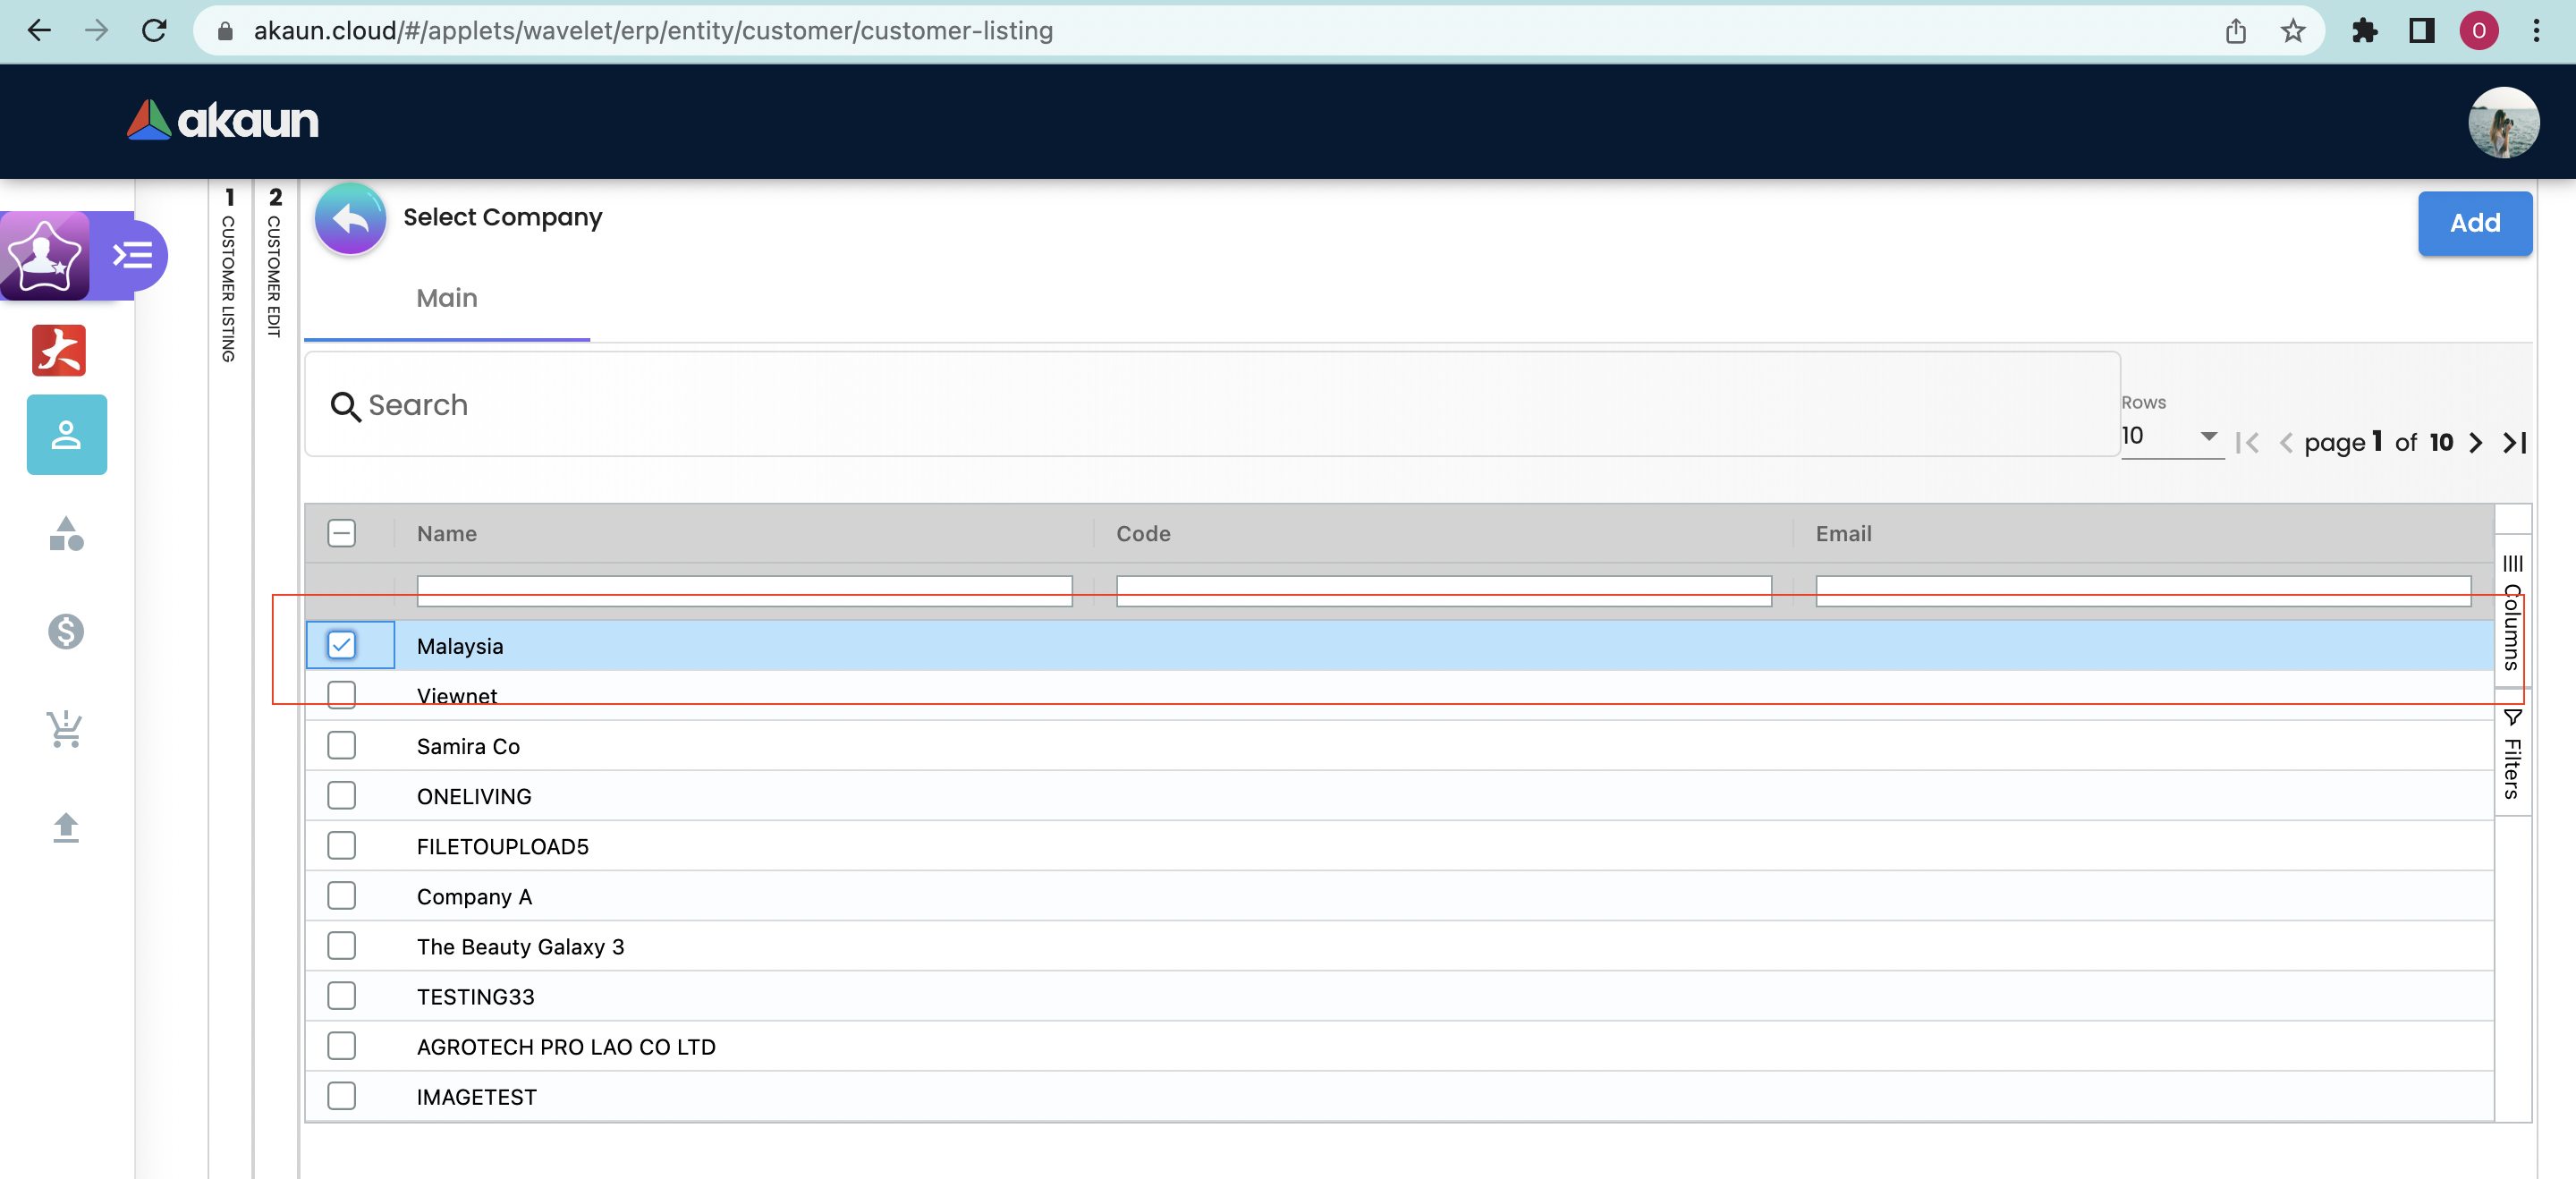Click the purple back arrow icon
This screenshot has width=2576, height=1179.
350,218
